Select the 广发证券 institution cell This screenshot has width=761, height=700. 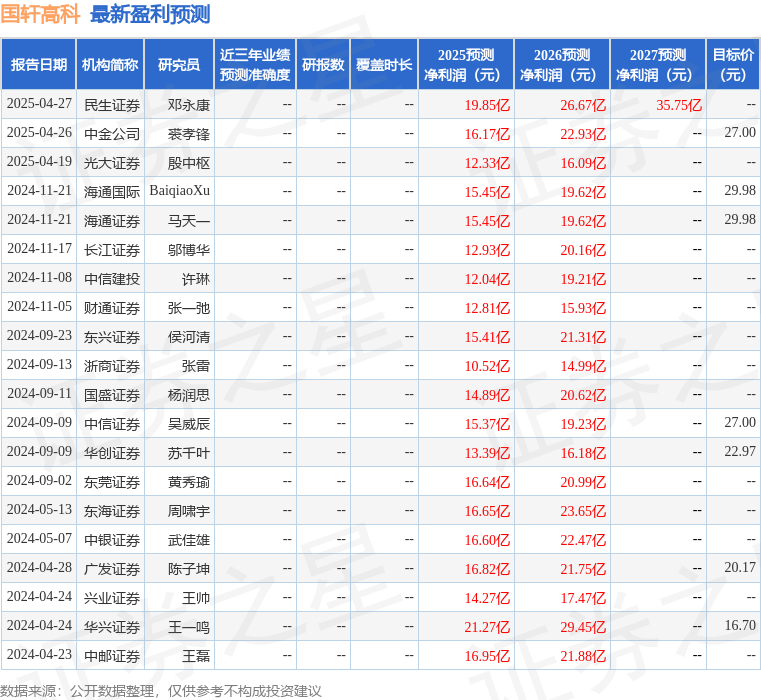coord(112,569)
